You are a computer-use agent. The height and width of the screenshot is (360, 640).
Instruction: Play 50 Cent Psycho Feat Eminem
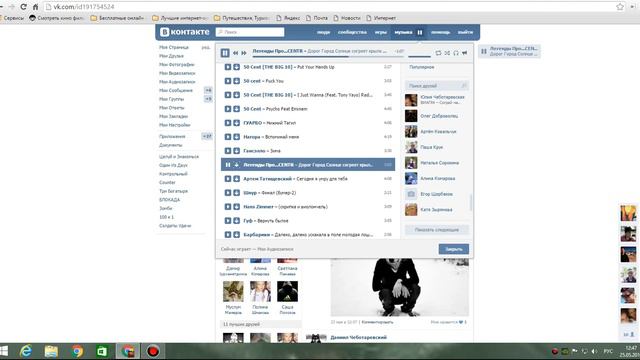point(228,109)
